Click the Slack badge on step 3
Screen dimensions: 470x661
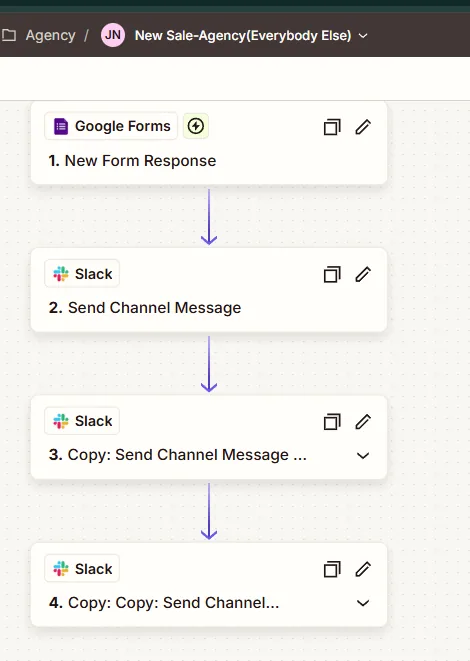pyautogui.click(x=82, y=421)
